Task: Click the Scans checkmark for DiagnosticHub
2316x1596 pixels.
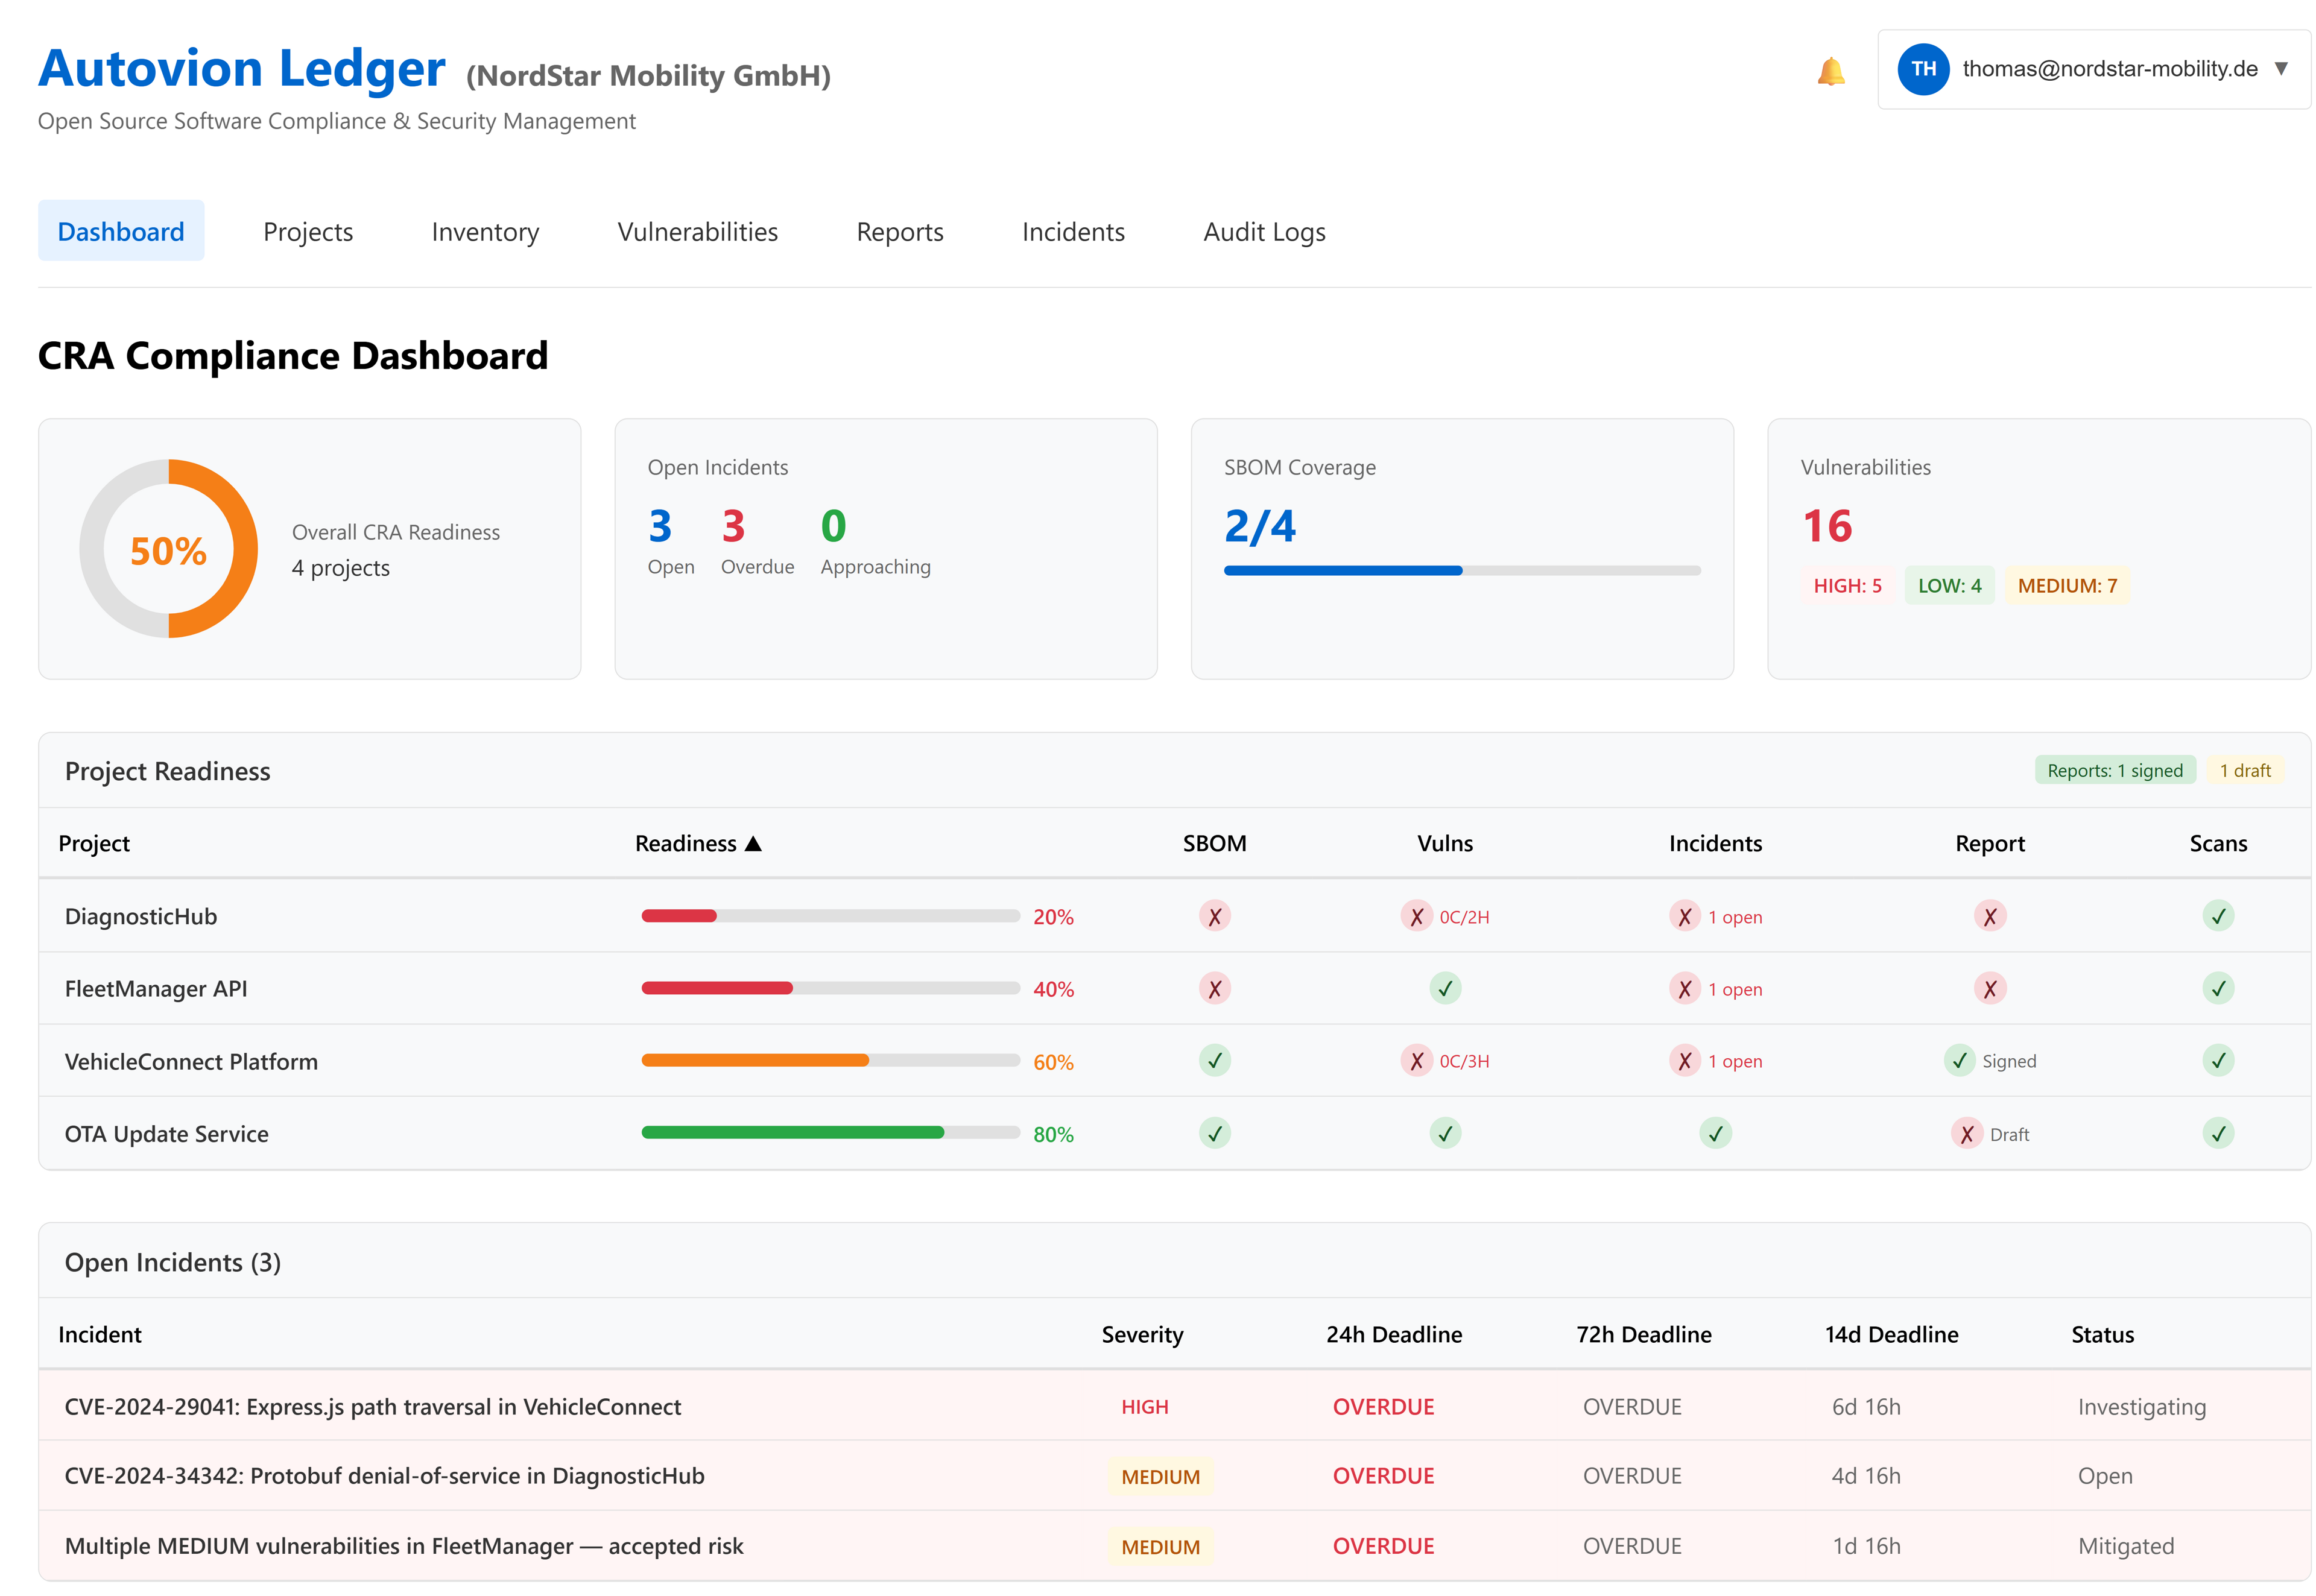Action: point(2218,915)
